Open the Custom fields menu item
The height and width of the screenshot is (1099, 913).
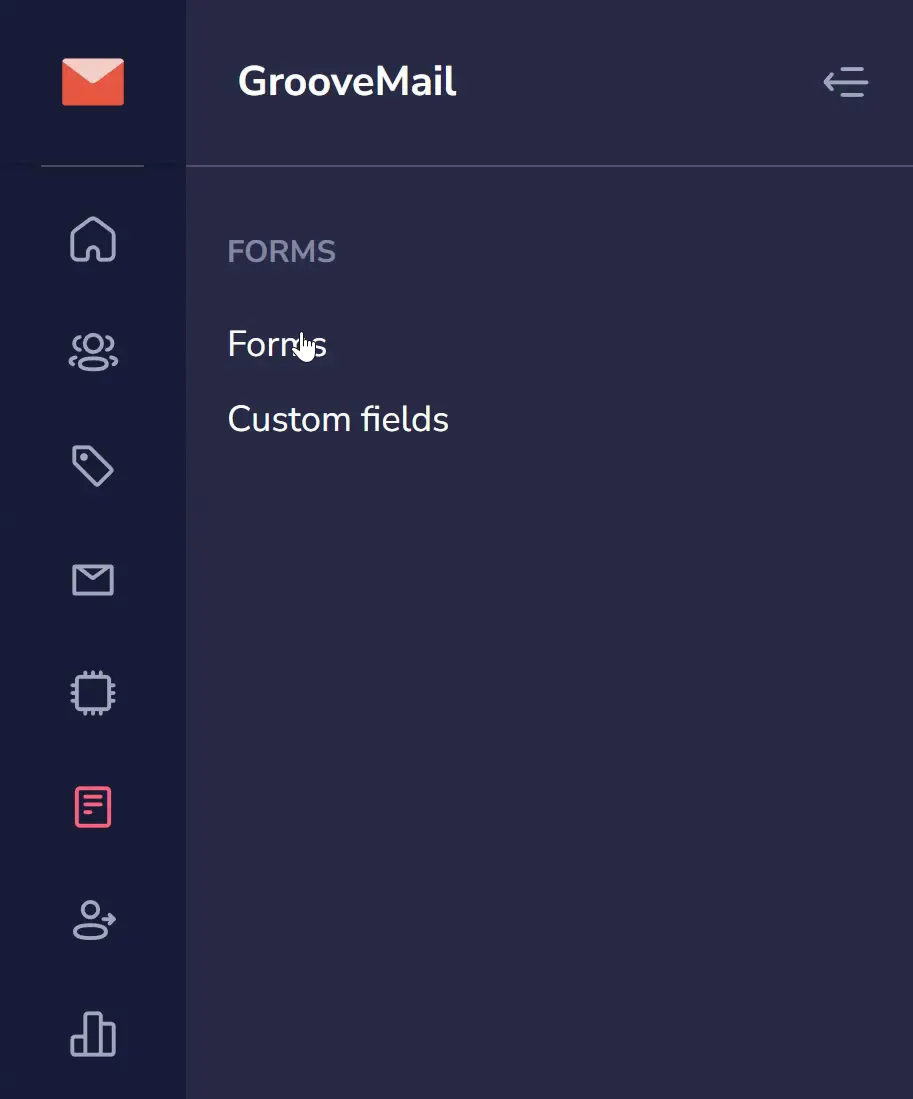tap(338, 419)
